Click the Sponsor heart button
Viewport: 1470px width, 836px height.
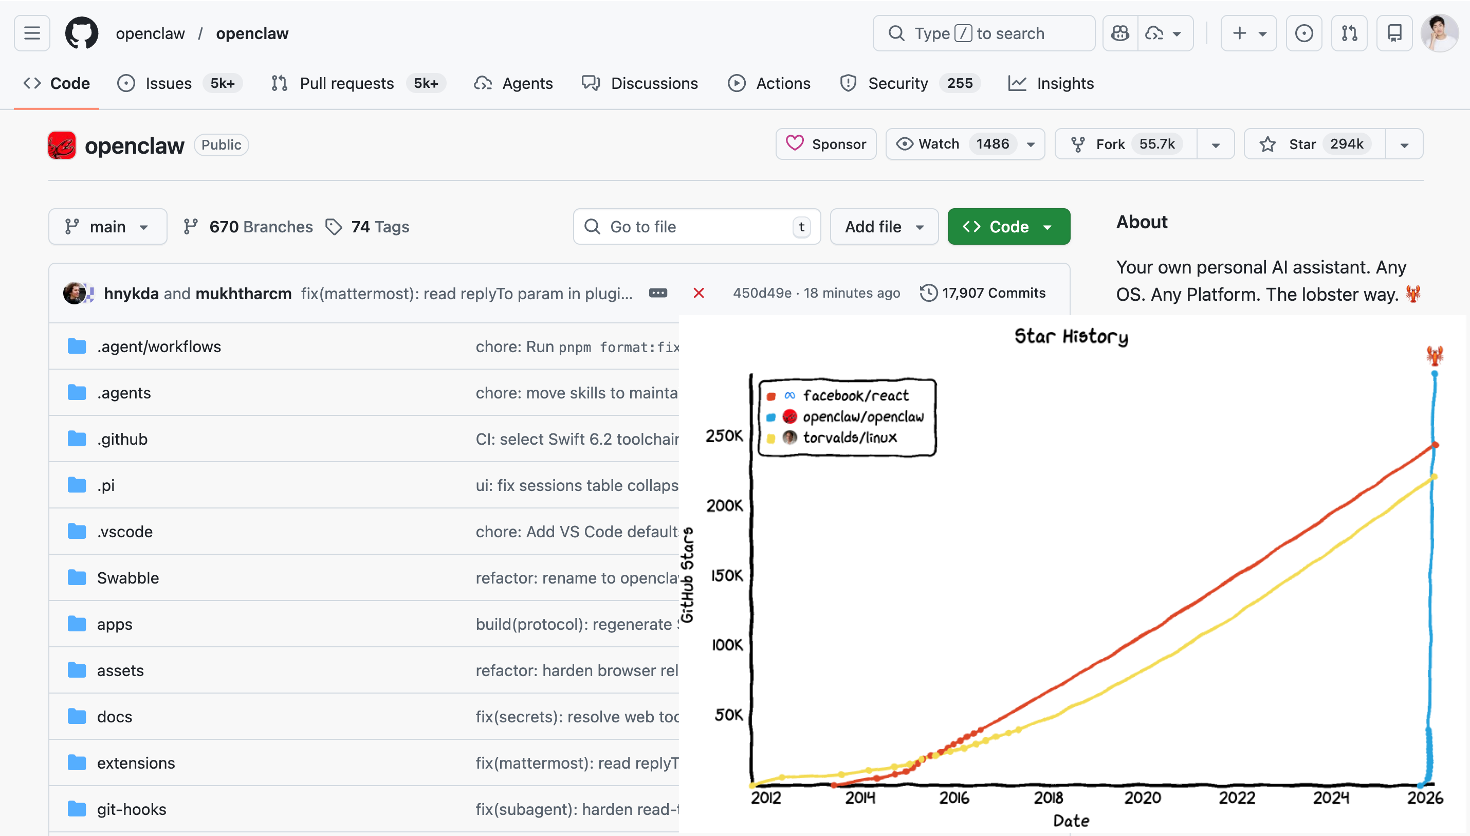point(826,144)
